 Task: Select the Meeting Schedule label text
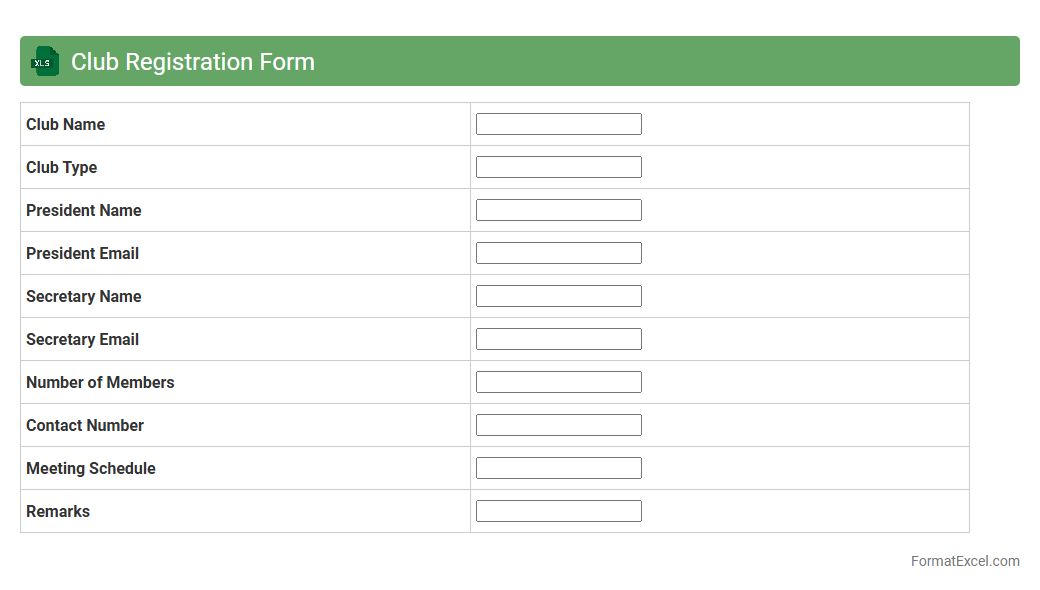tap(91, 469)
